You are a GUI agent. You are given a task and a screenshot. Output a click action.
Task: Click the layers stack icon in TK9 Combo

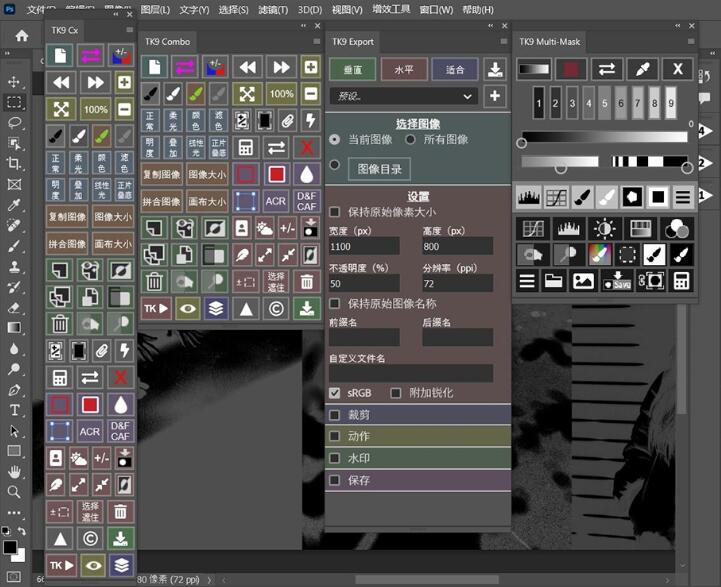(x=216, y=308)
